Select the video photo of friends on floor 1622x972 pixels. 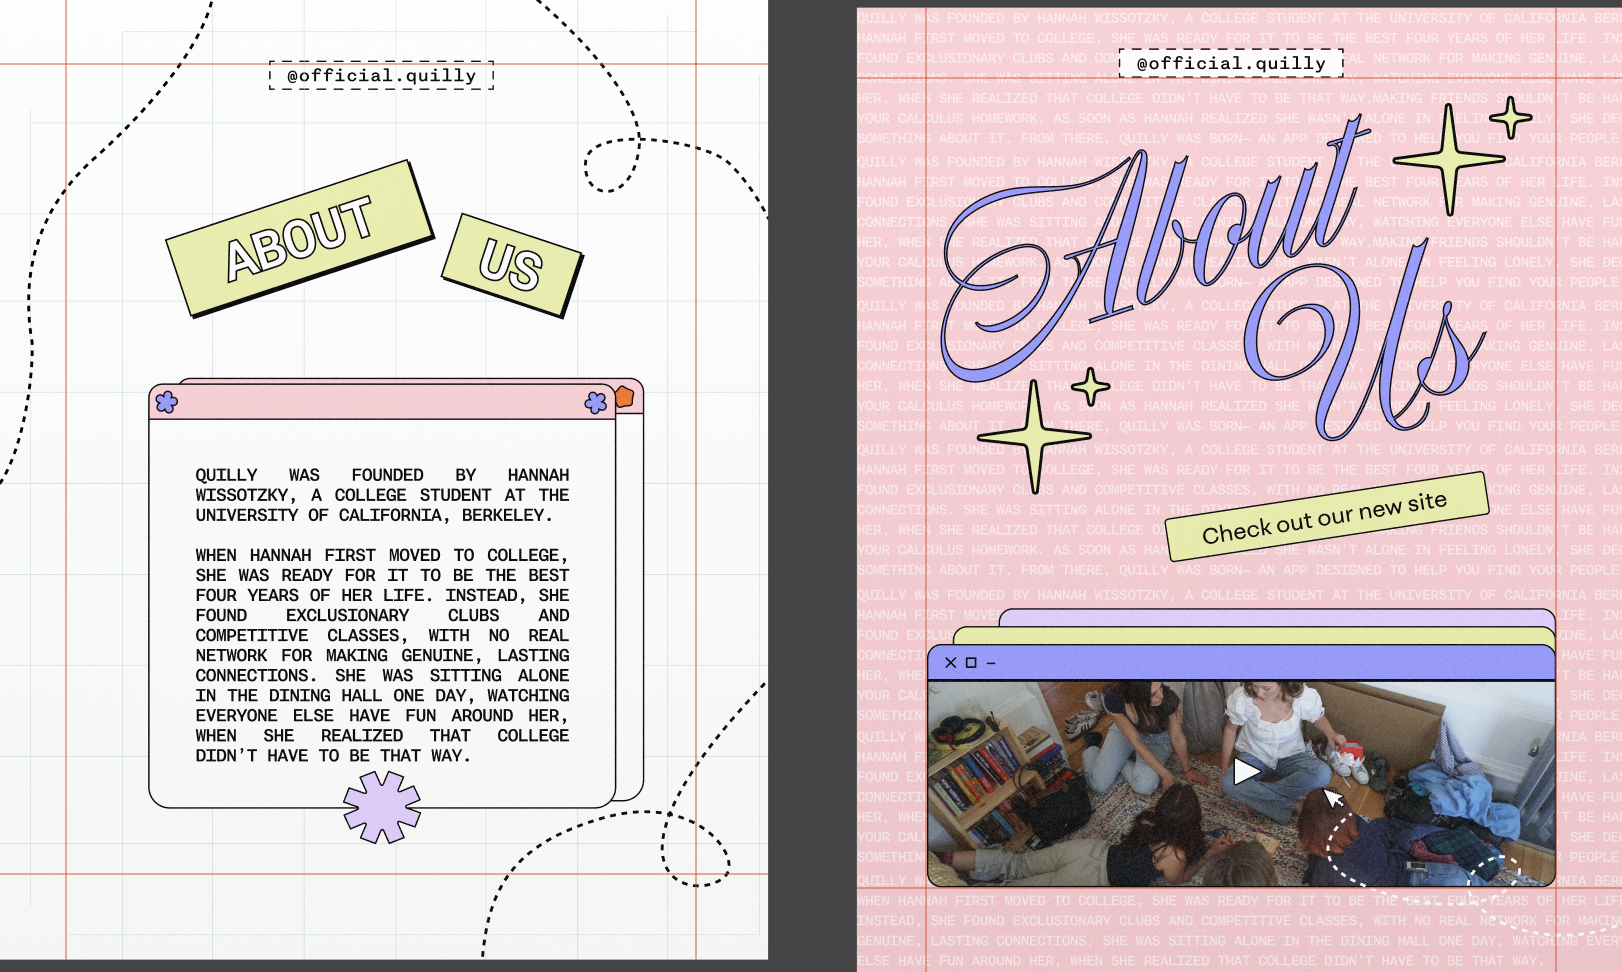pos(1241,783)
